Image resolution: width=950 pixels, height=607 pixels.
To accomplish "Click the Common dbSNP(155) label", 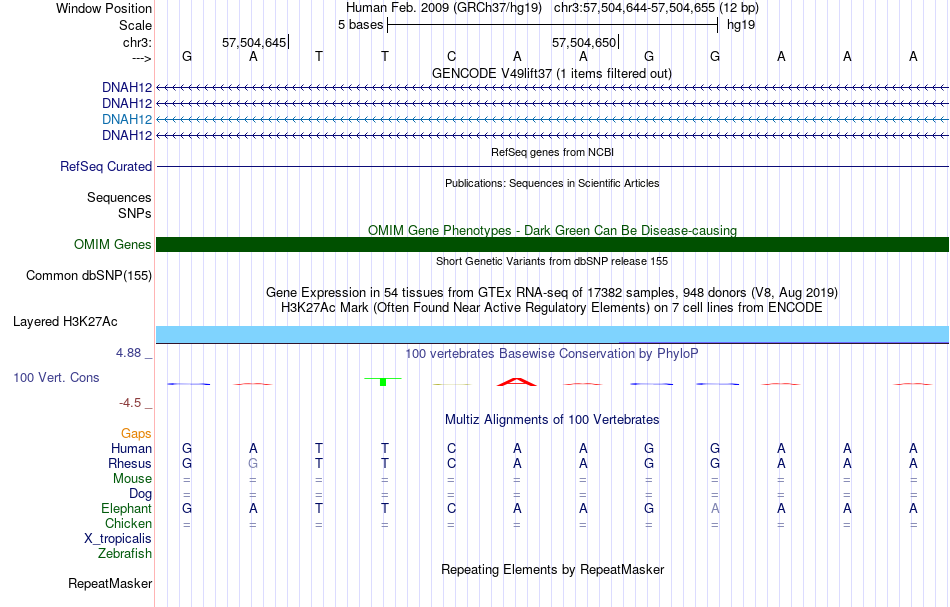I will (x=88, y=276).
